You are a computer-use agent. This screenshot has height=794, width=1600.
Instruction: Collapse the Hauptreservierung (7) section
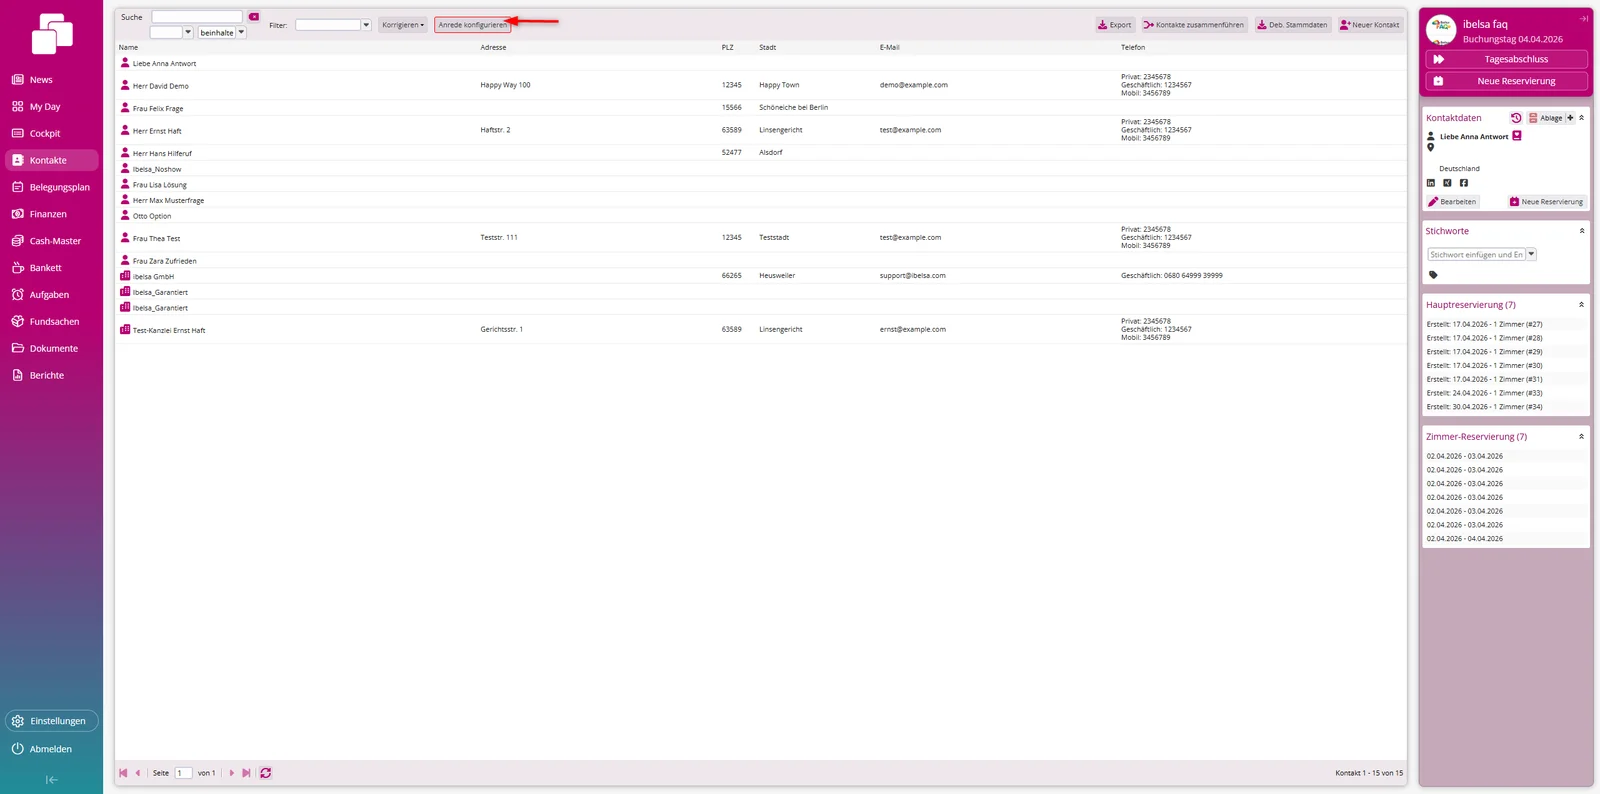coord(1581,305)
